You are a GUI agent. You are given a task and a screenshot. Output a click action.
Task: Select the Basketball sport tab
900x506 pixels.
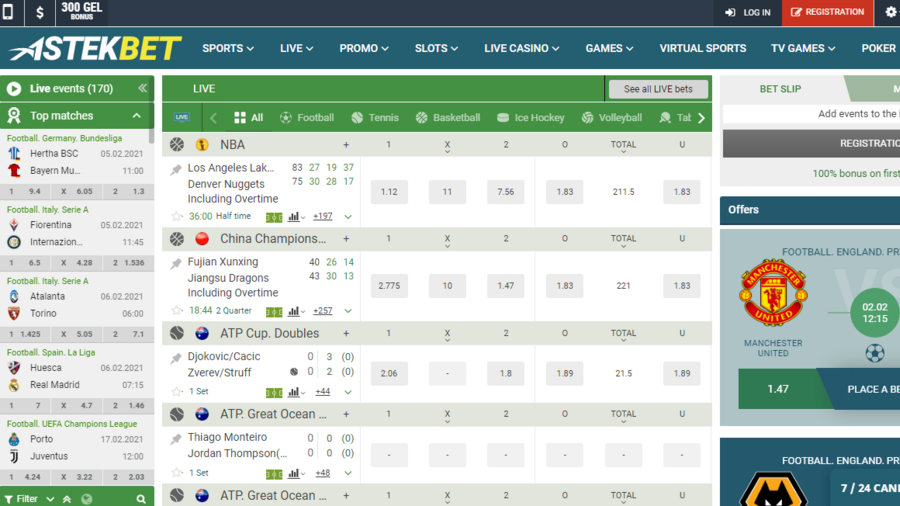pos(448,117)
